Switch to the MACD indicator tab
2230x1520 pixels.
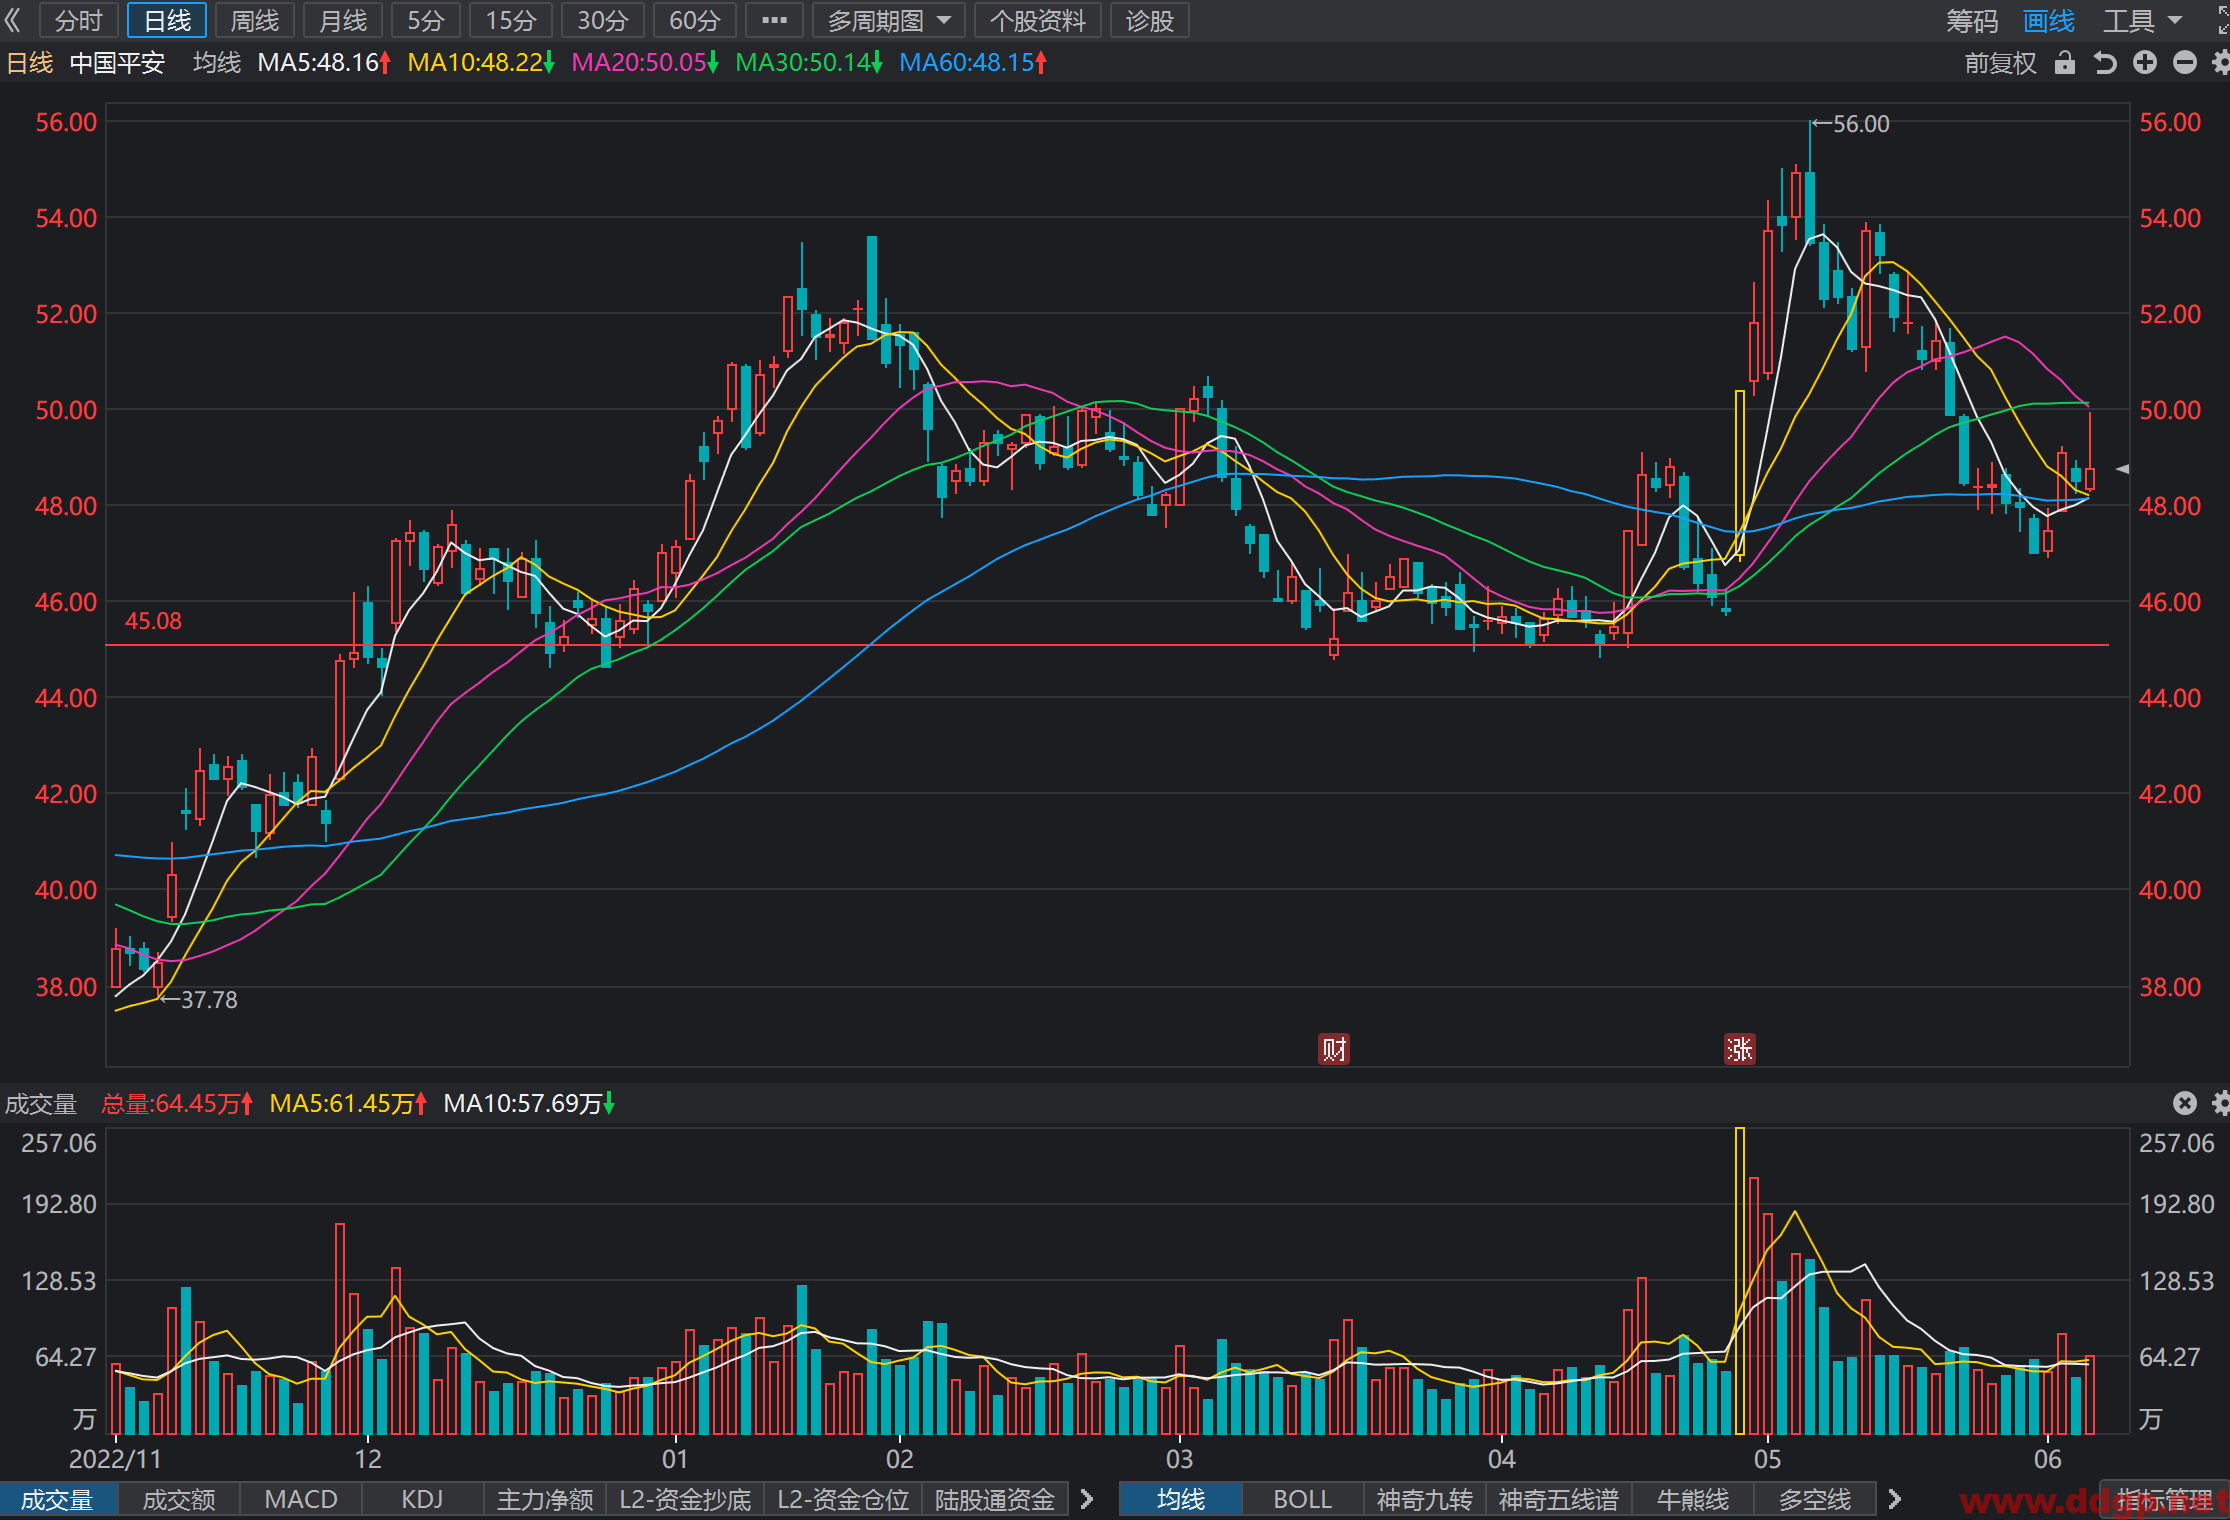pos(301,1499)
